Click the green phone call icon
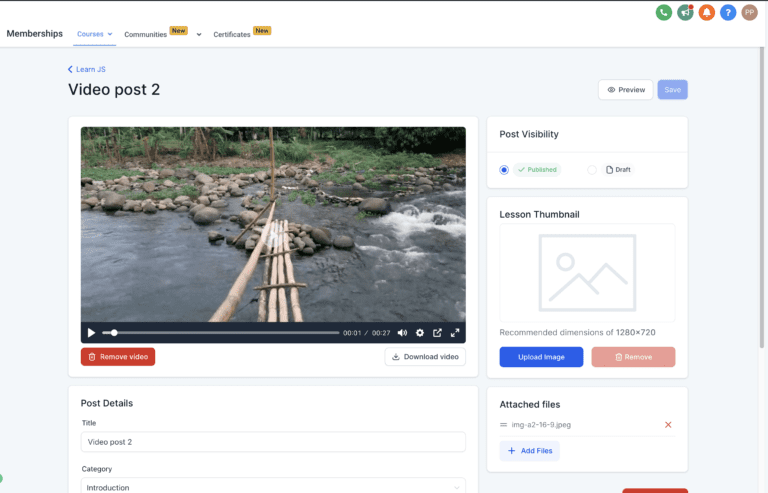Screen dimensions: 768x493 coord(664,12)
